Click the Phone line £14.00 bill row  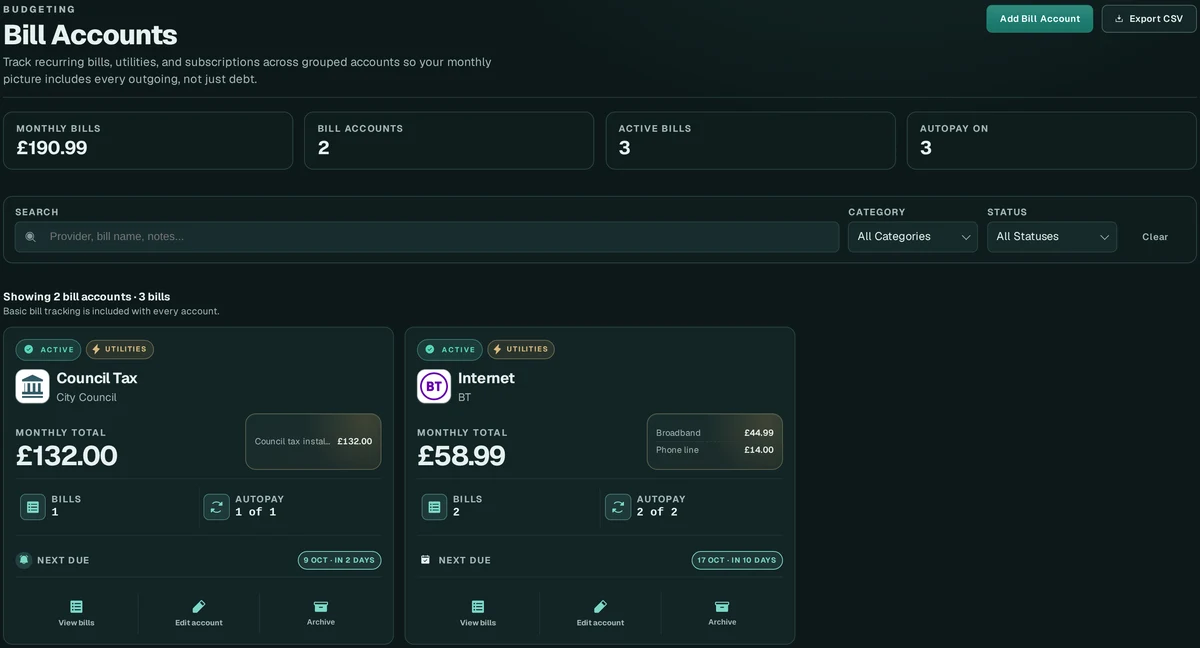tap(715, 450)
